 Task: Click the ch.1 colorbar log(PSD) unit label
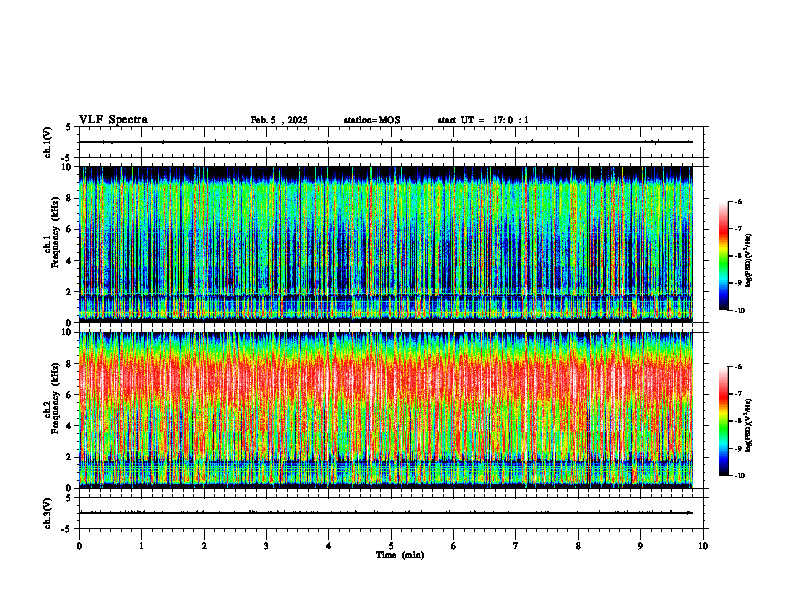(749, 261)
